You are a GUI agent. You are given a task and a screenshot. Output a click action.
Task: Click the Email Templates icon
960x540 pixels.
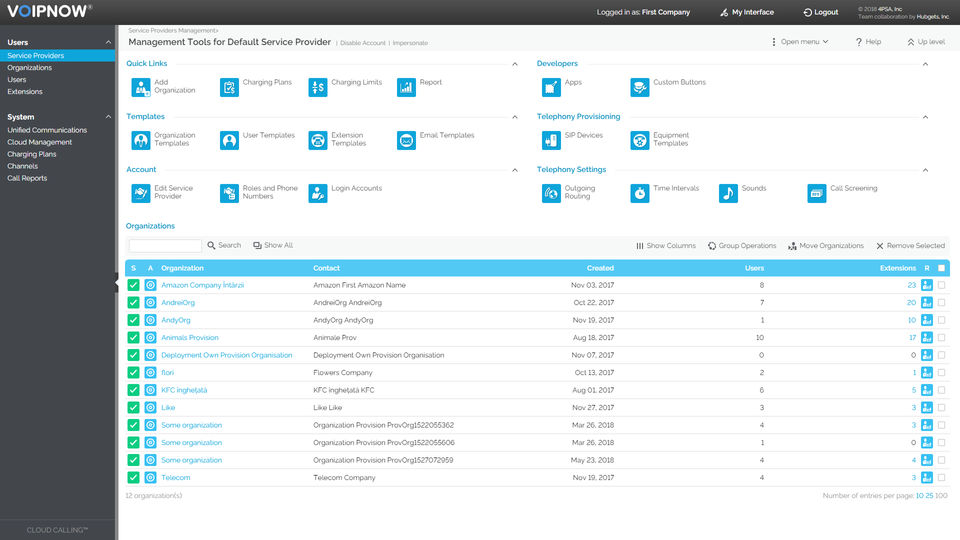406,140
